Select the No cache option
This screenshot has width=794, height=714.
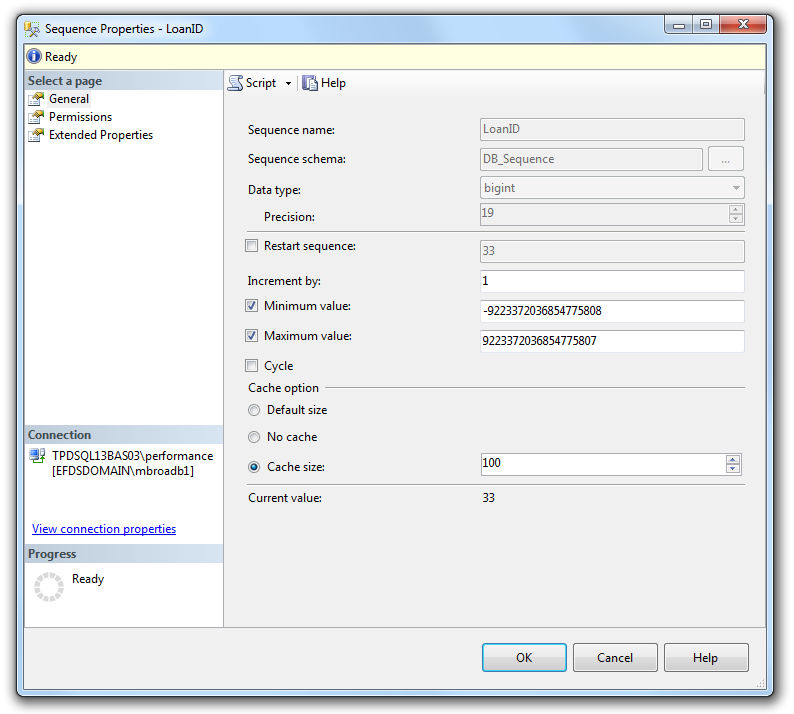click(x=254, y=437)
